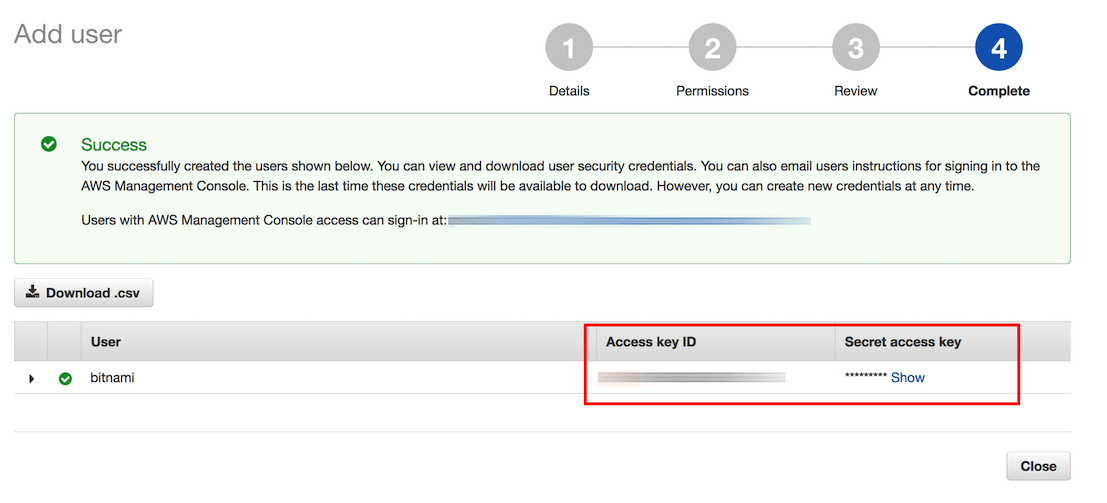Click the blurred console sign-in URL
Viewport: 1107px width, 503px height.
point(630,219)
